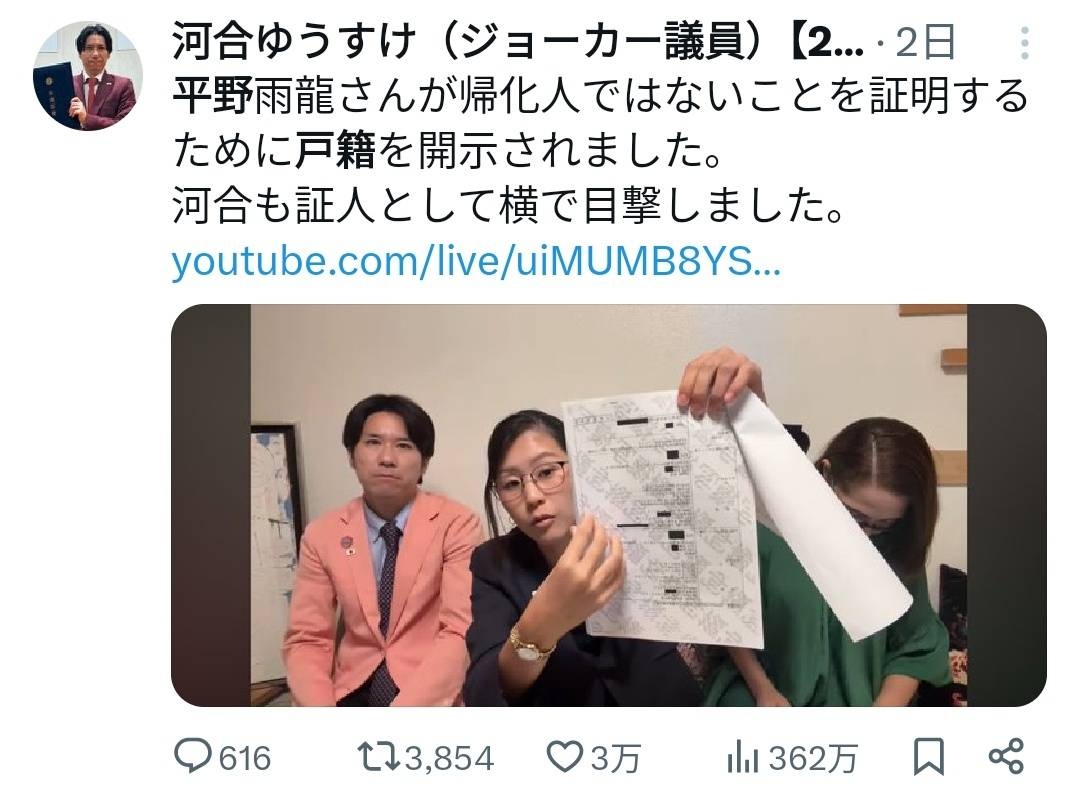Open the attached photo of three people
This screenshot has width=1080, height=806.
click(x=609, y=506)
